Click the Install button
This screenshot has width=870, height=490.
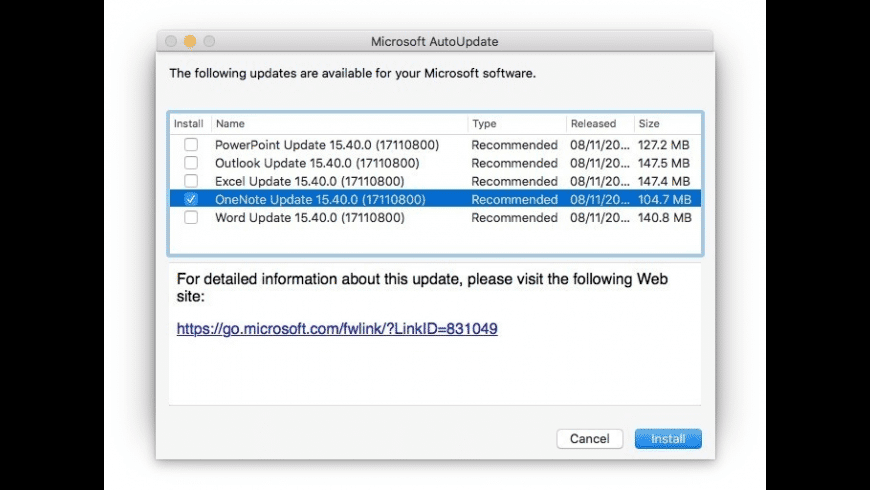click(668, 439)
